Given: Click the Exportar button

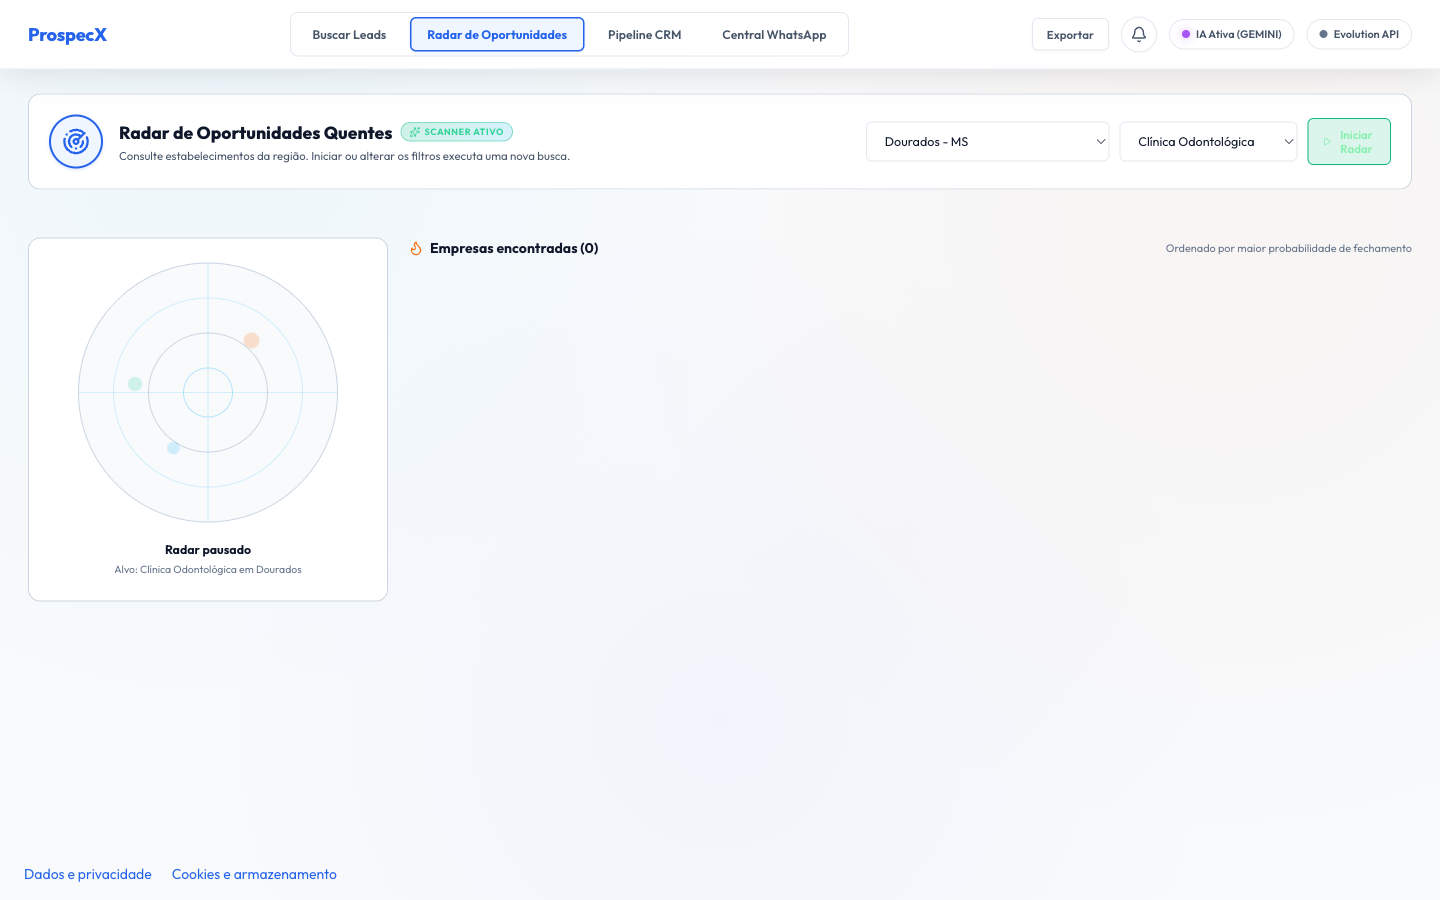Looking at the screenshot, I should point(1070,35).
